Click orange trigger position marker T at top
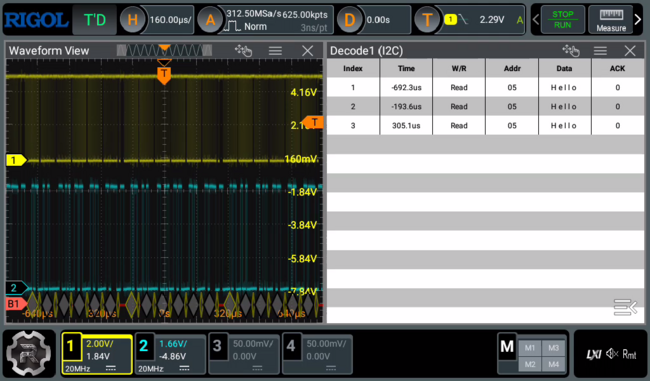This screenshot has height=381, width=650. 164,75
